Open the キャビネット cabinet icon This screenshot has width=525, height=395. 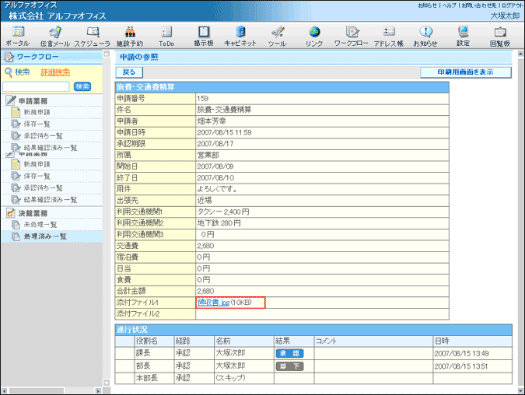(x=240, y=32)
